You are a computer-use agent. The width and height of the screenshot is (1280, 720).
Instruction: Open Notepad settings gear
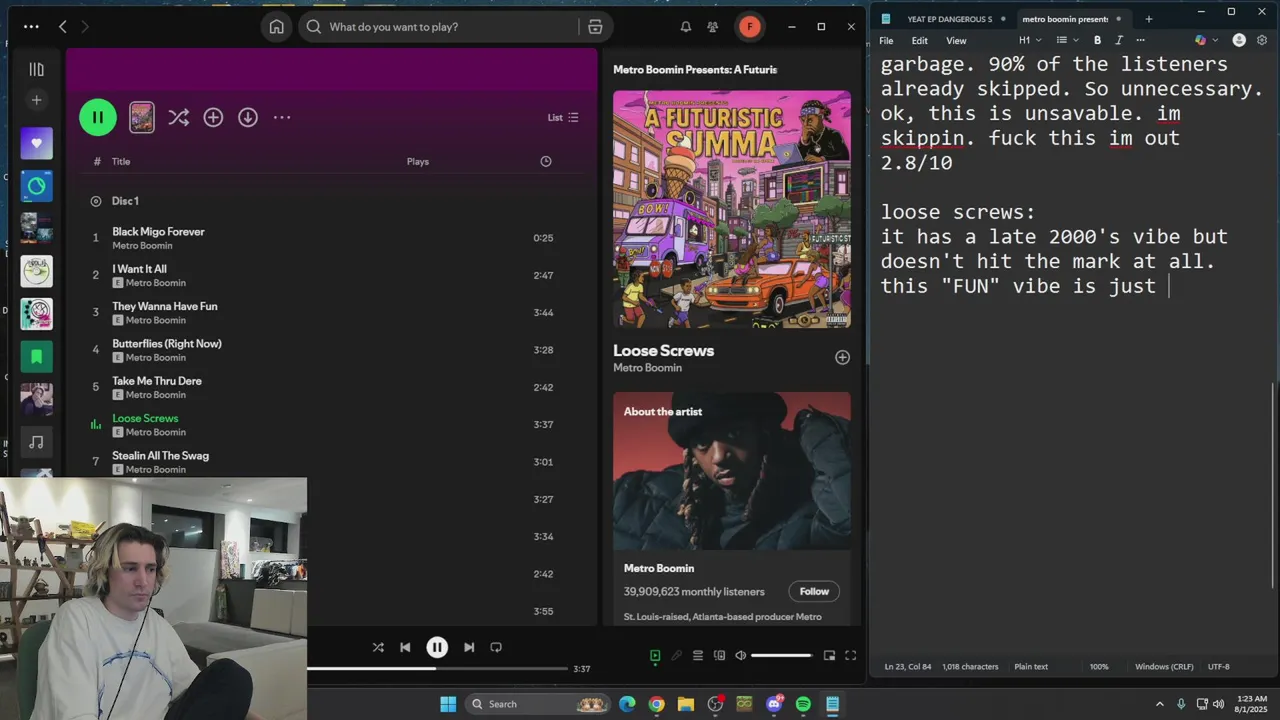[x=1262, y=41]
